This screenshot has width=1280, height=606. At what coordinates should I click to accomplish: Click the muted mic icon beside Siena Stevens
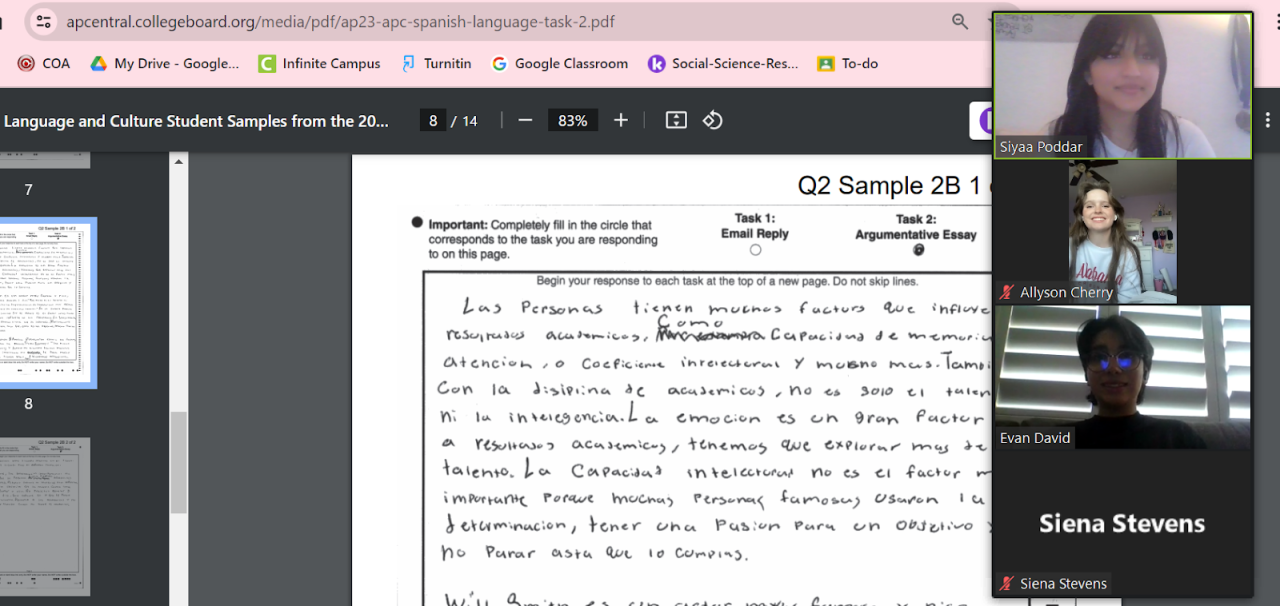tap(1006, 583)
